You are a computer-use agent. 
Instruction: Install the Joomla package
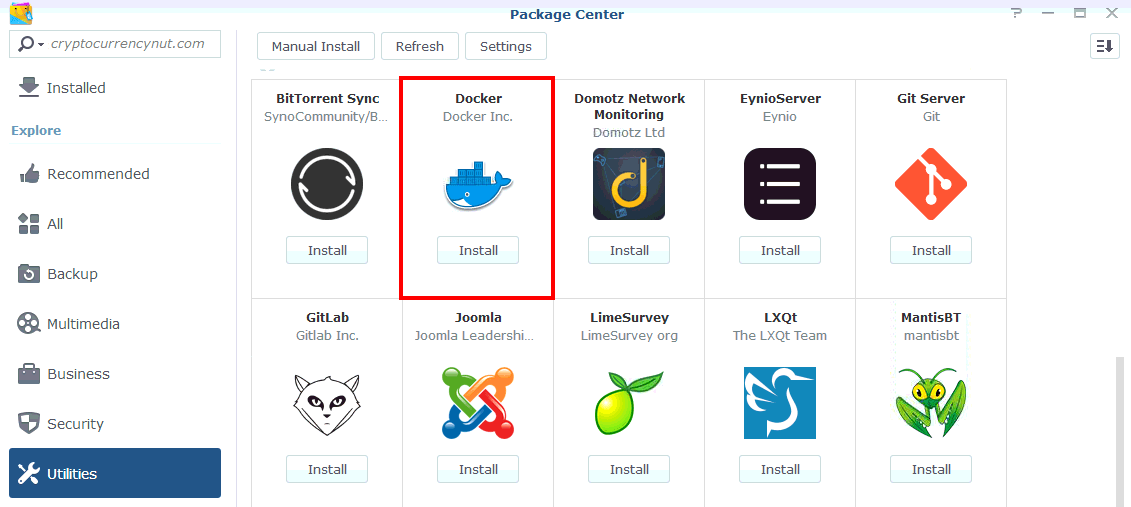478,469
